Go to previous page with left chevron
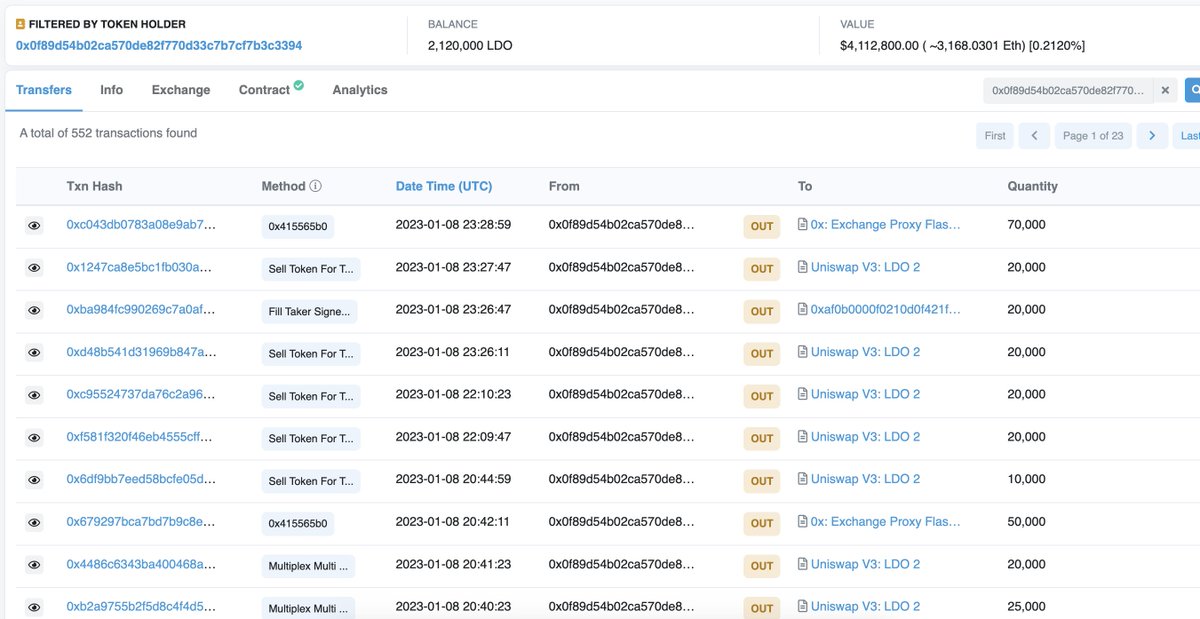This screenshot has width=1200, height=619. (x=1035, y=136)
